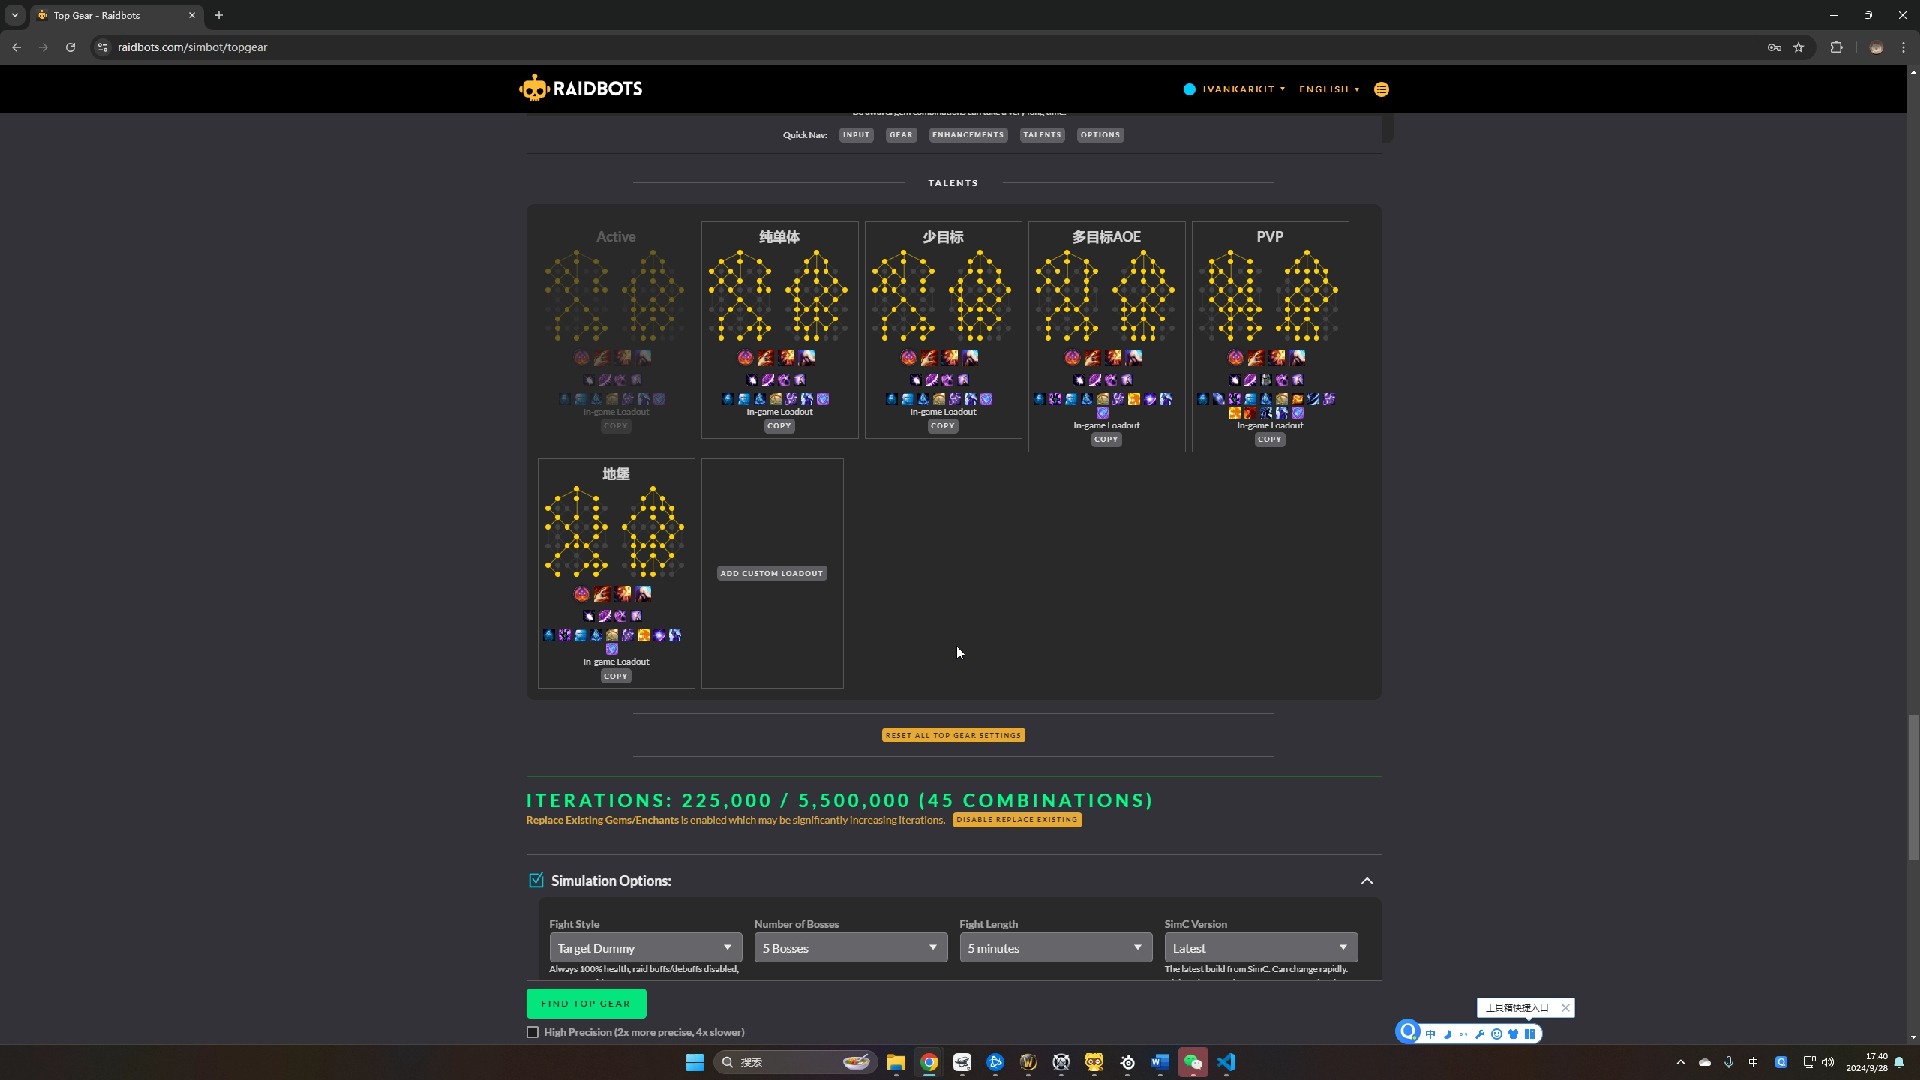Jump to TALENTS in Quick Nav

point(1042,135)
